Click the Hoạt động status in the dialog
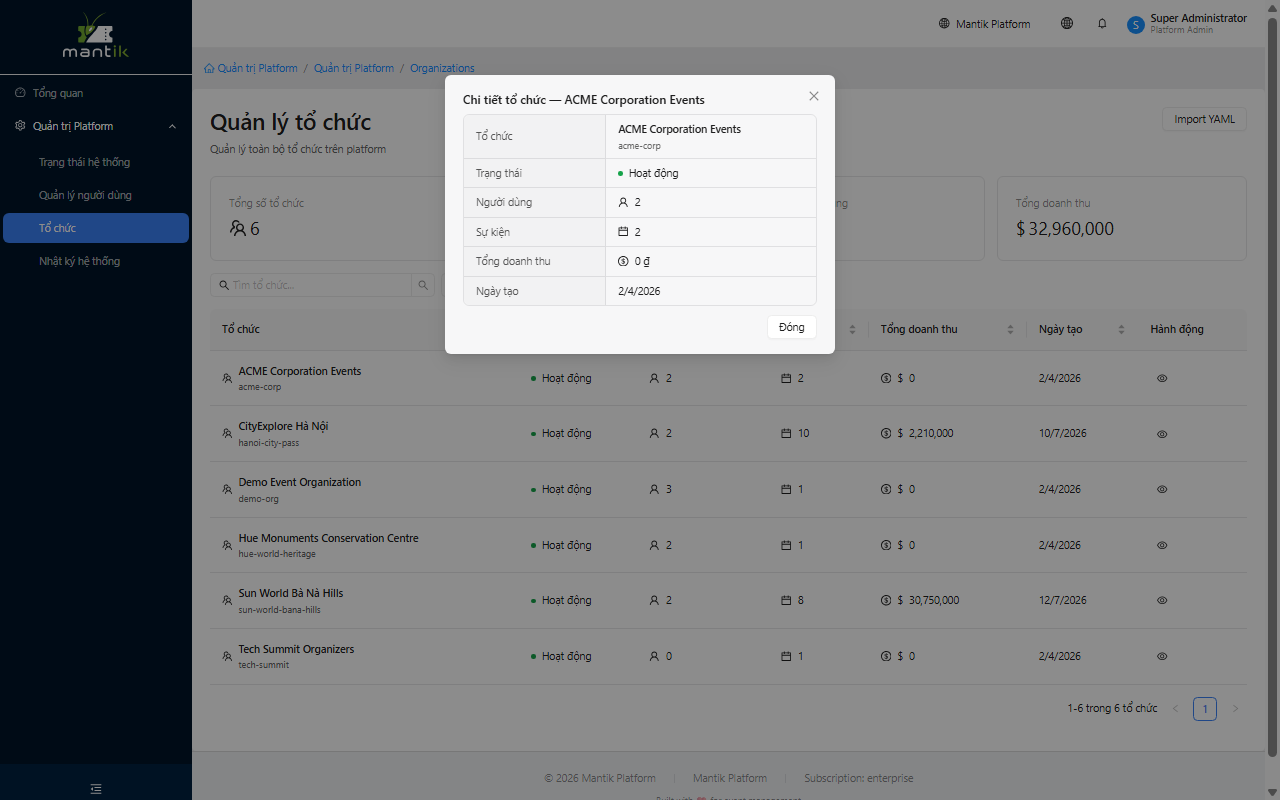This screenshot has height=800, width=1280. point(648,173)
